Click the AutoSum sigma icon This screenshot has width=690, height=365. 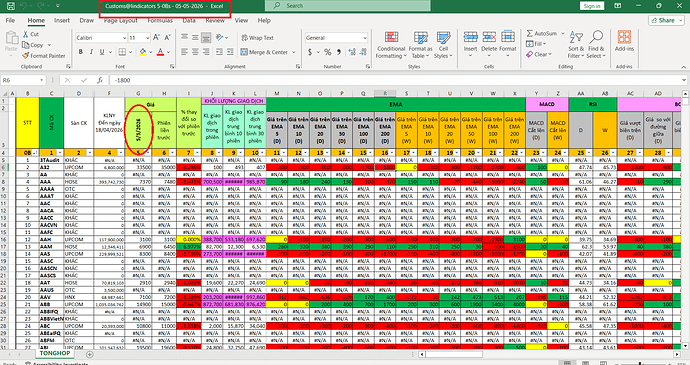(x=530, y=33)
